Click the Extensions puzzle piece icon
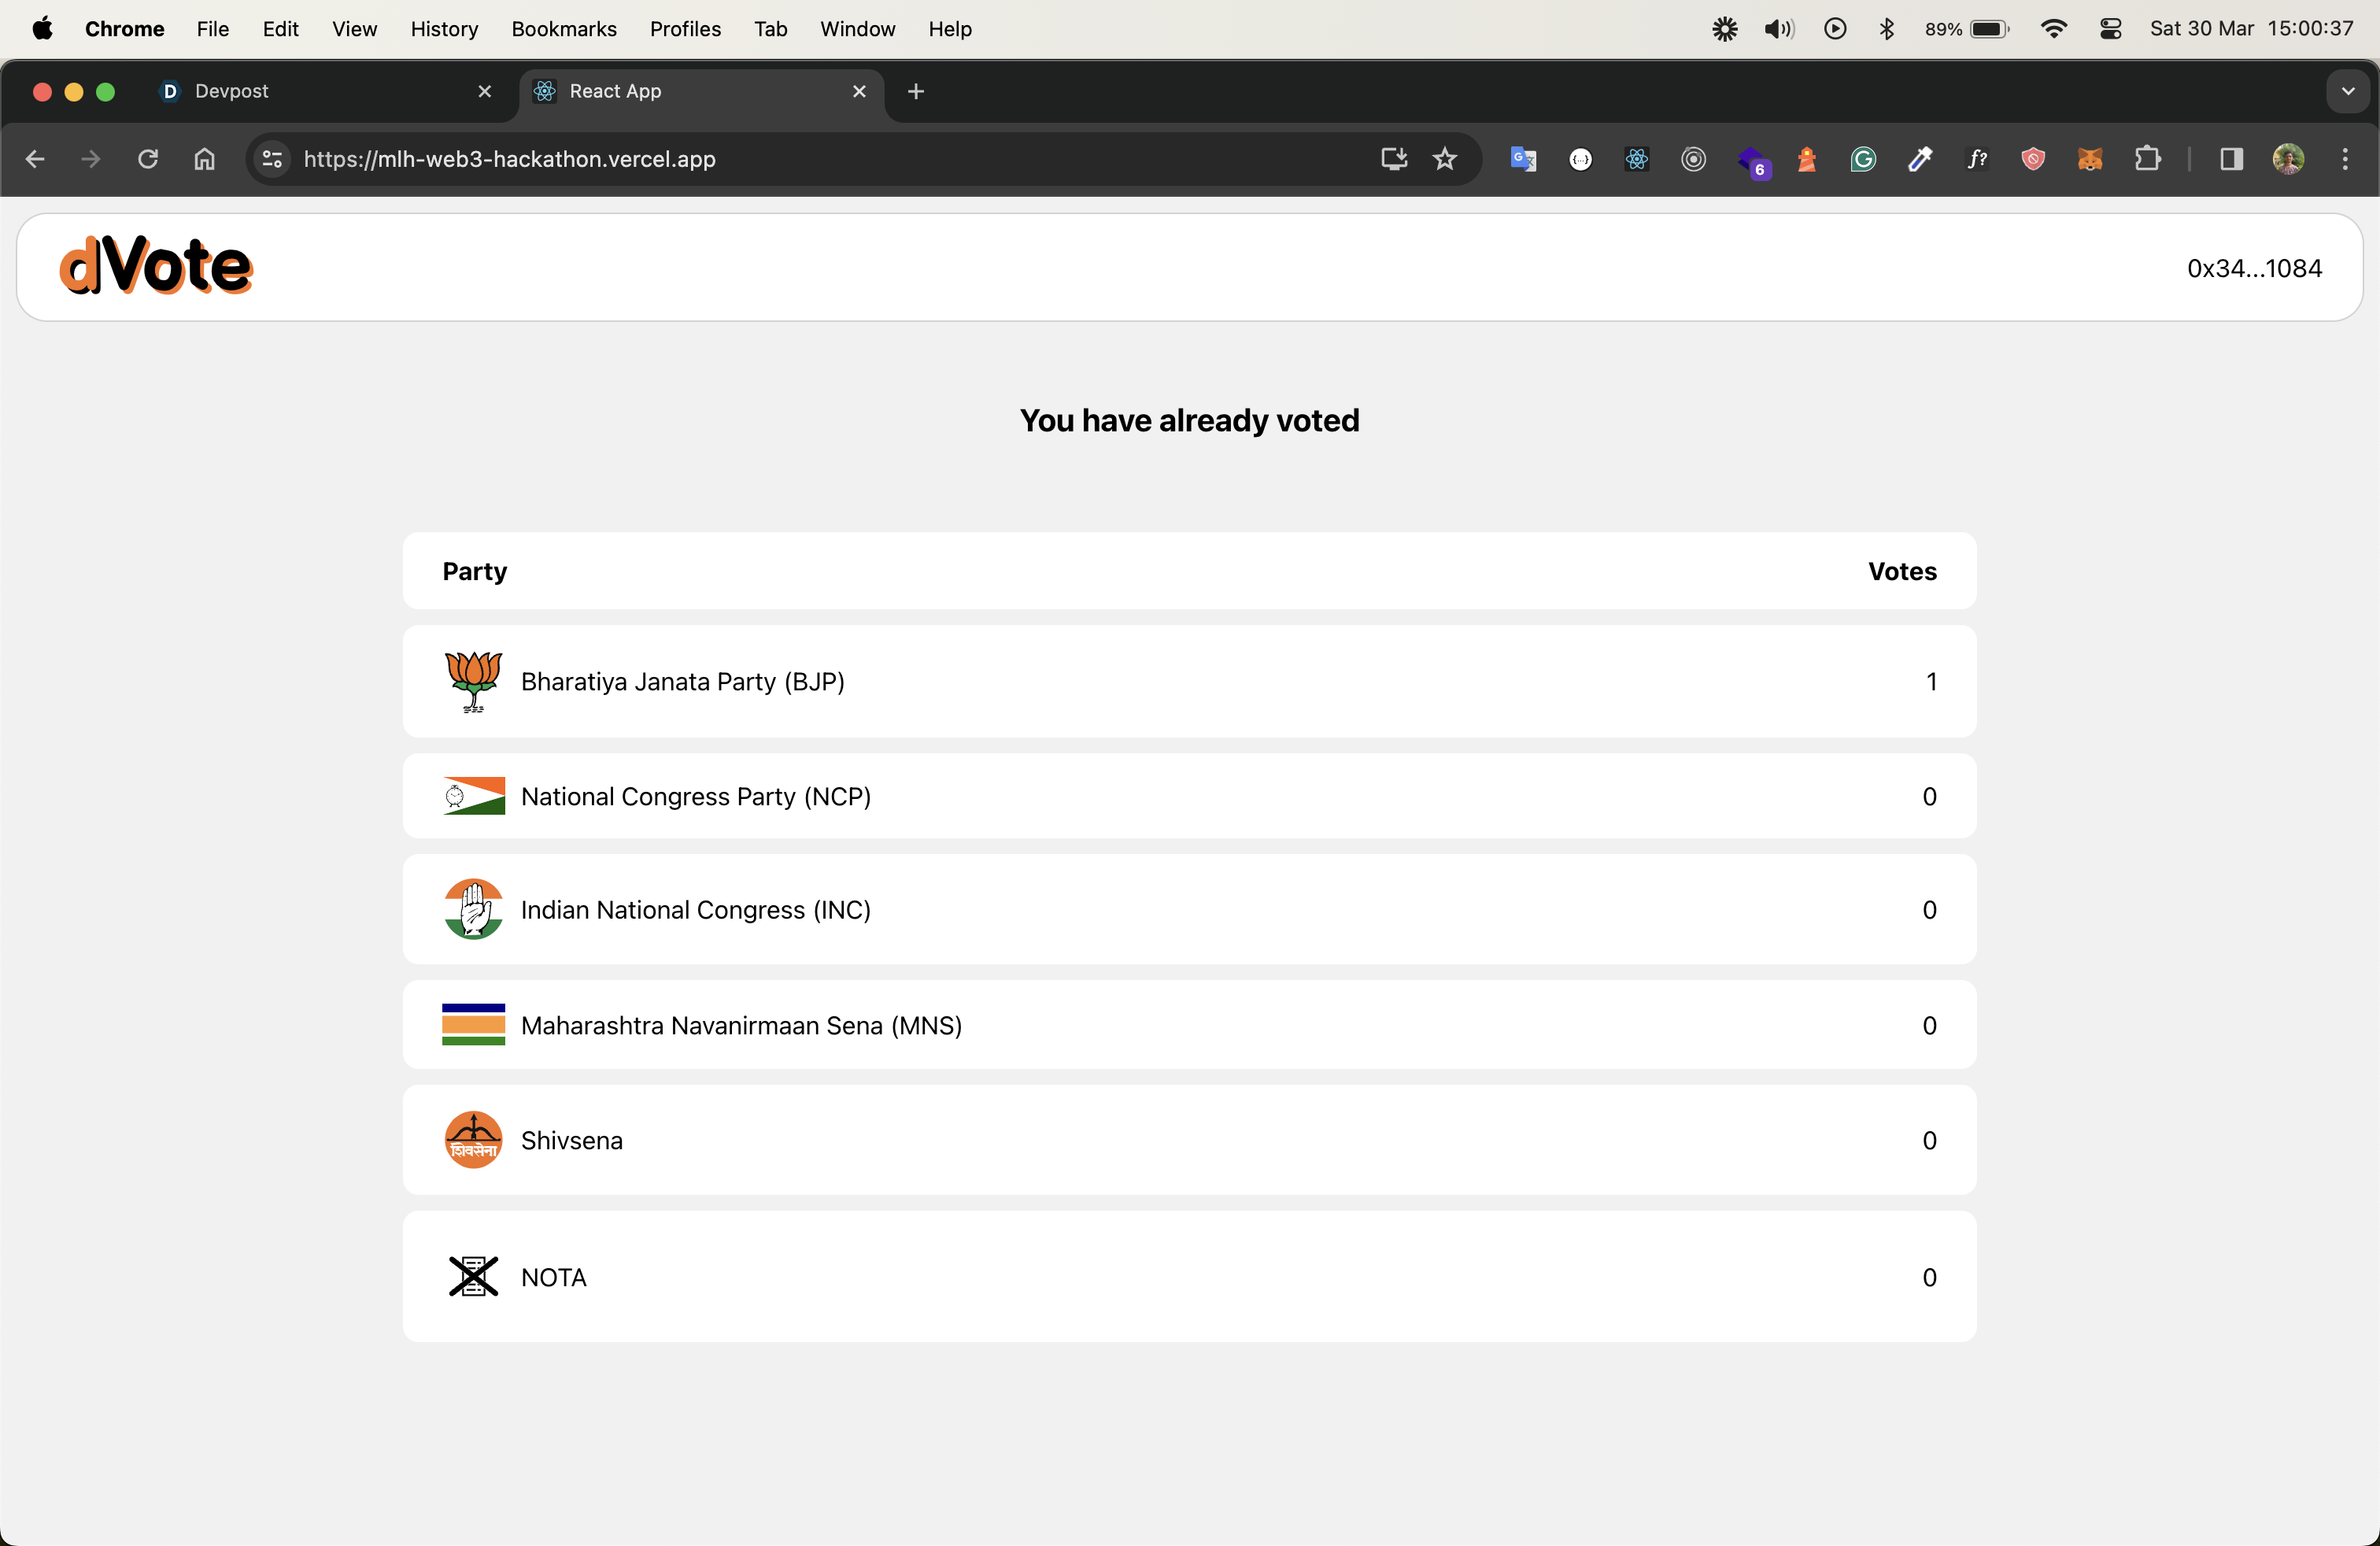 click(2147, 159)
